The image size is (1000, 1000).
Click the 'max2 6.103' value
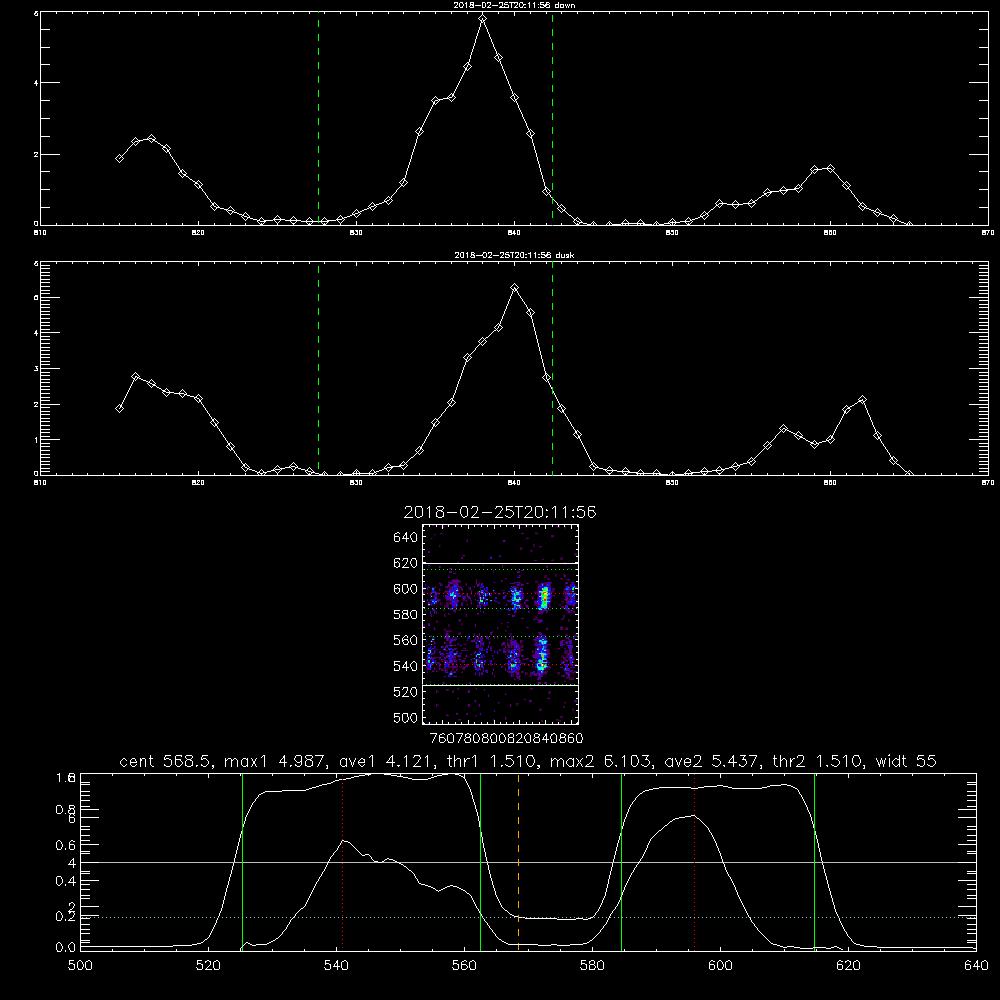(599, 761)
